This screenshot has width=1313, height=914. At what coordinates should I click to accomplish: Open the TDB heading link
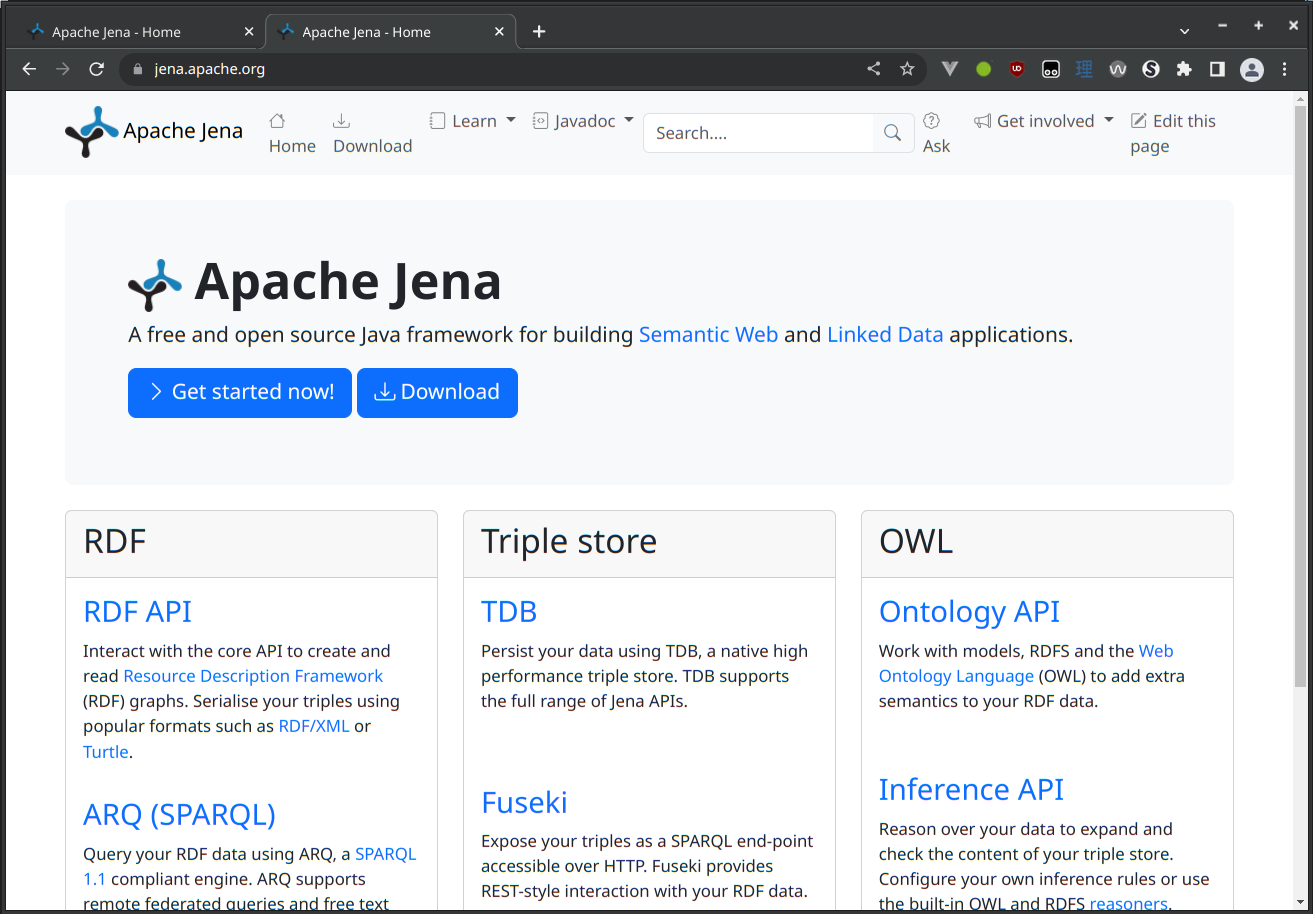click(509, 611)
